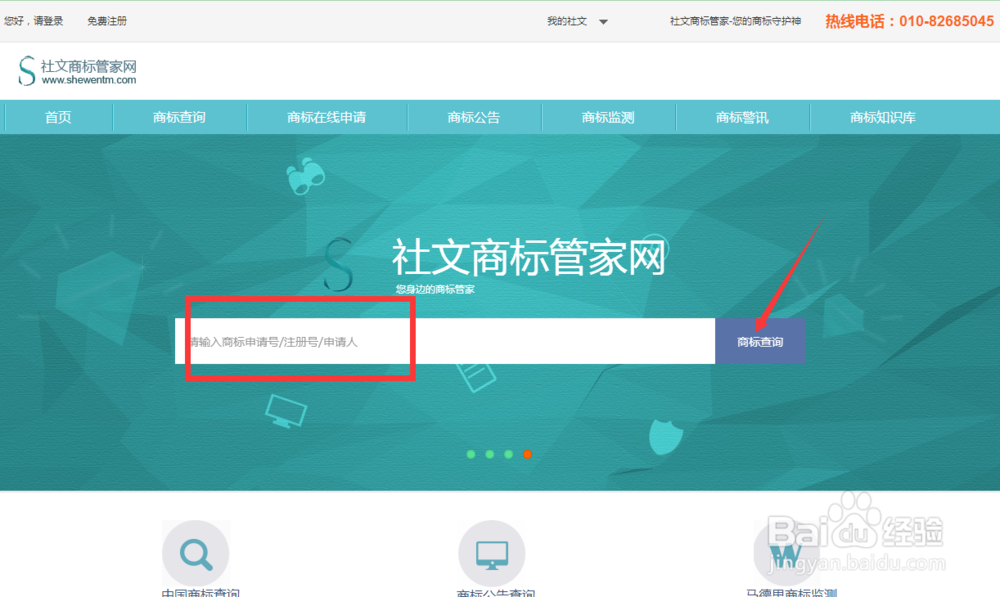Click the 免费注册 register link
Screen dimensions: 1000x597
tap(107, 21)
